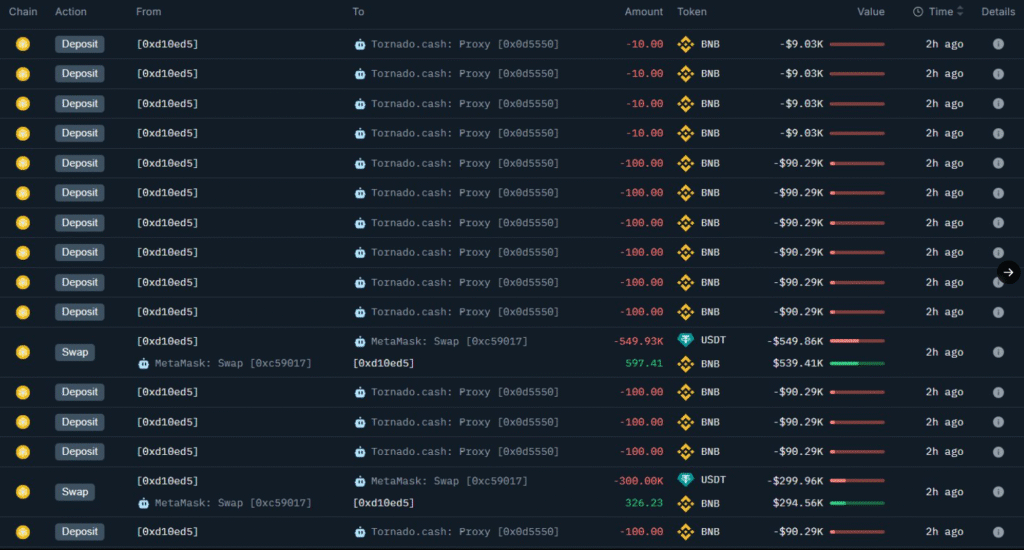This screenshot has width=1024, height=550.
Task: Click the USDT token icon beside -300.00K
Action: [685, 479]
